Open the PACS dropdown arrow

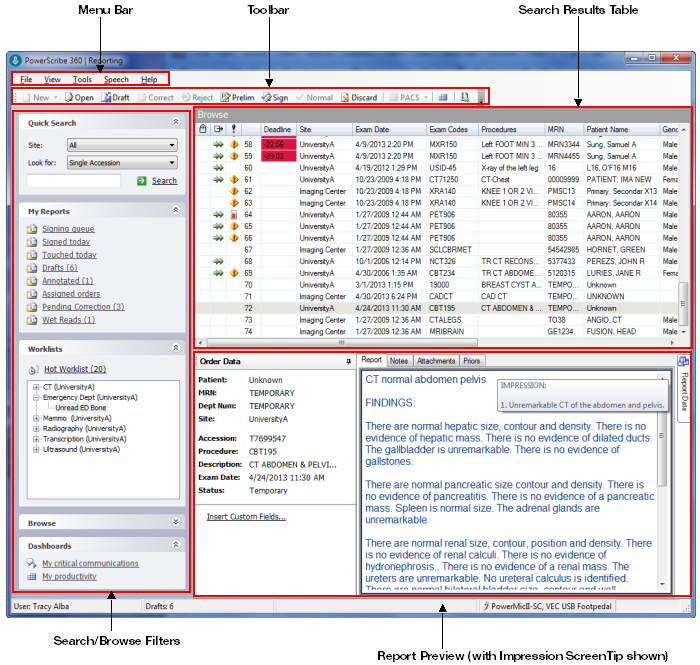click(x=426, y=97)
